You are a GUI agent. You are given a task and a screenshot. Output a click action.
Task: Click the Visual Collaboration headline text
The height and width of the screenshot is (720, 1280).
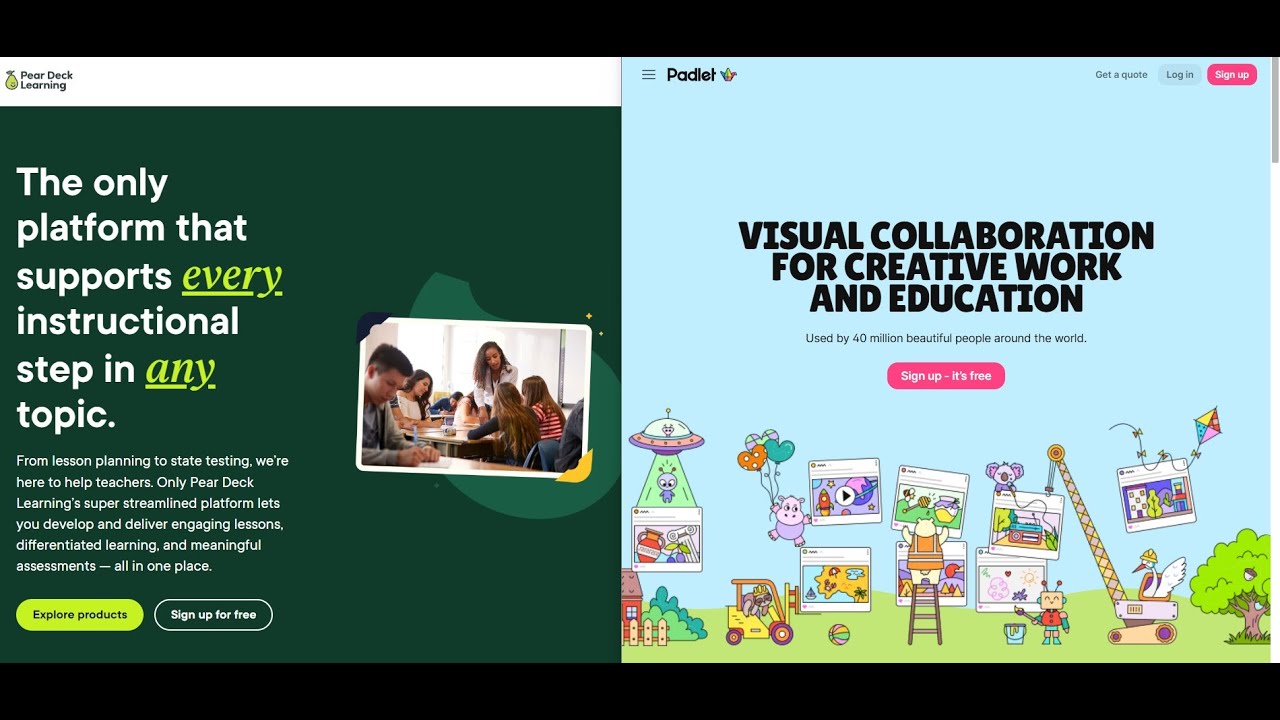[x=946, y=266]
